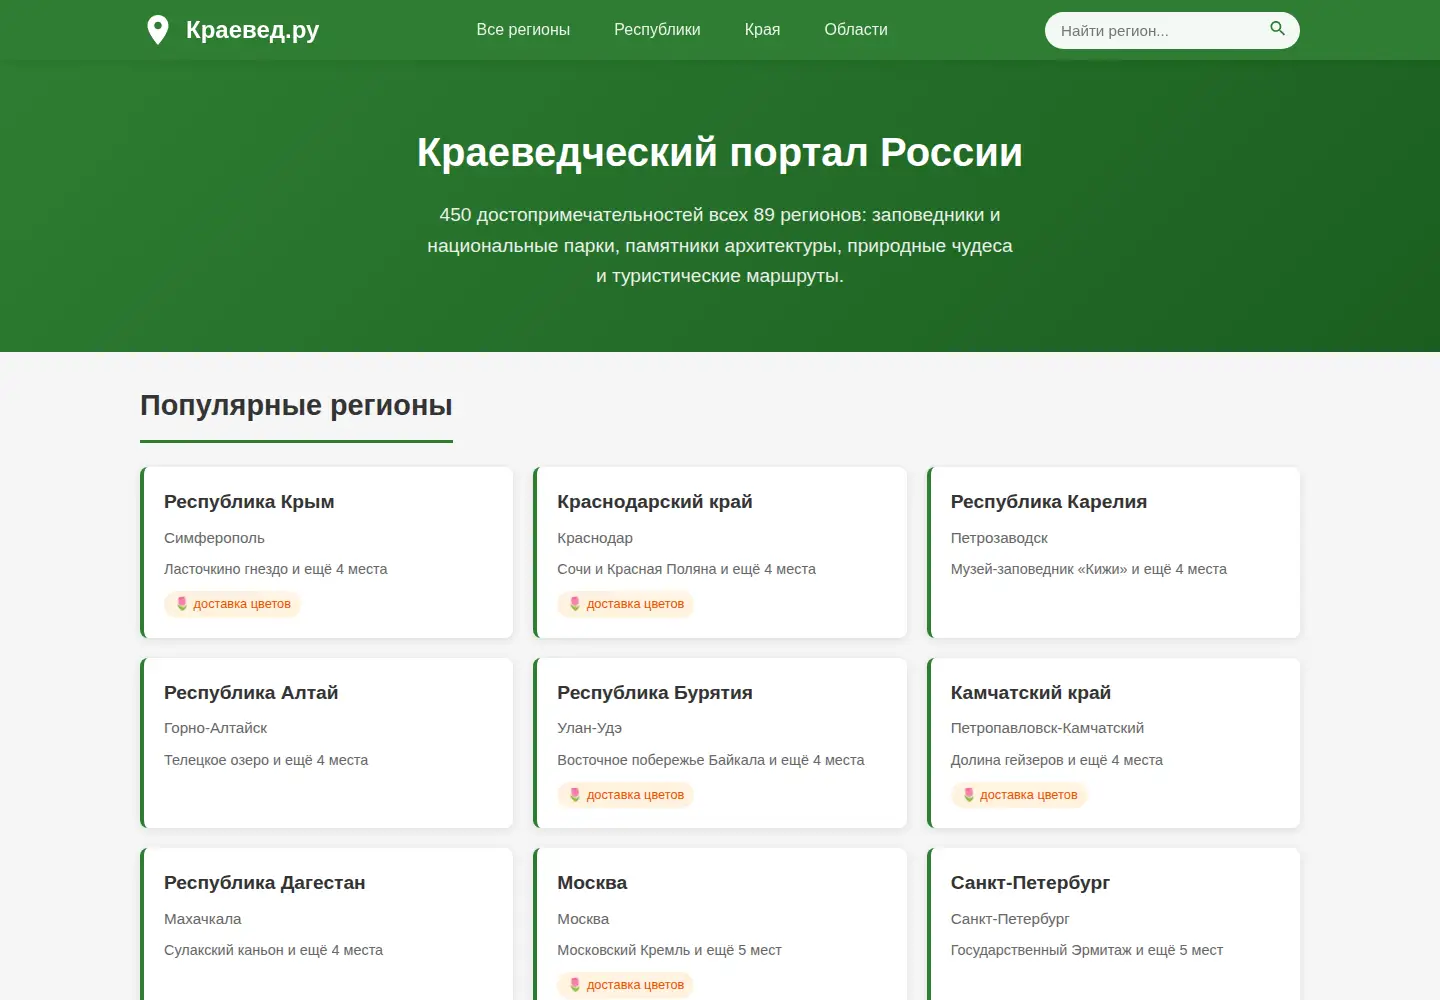The width and height of the screenshot is (1440, 1000).
Task: Click the Краевед.ру site title
Action: [x=252, y=30]
